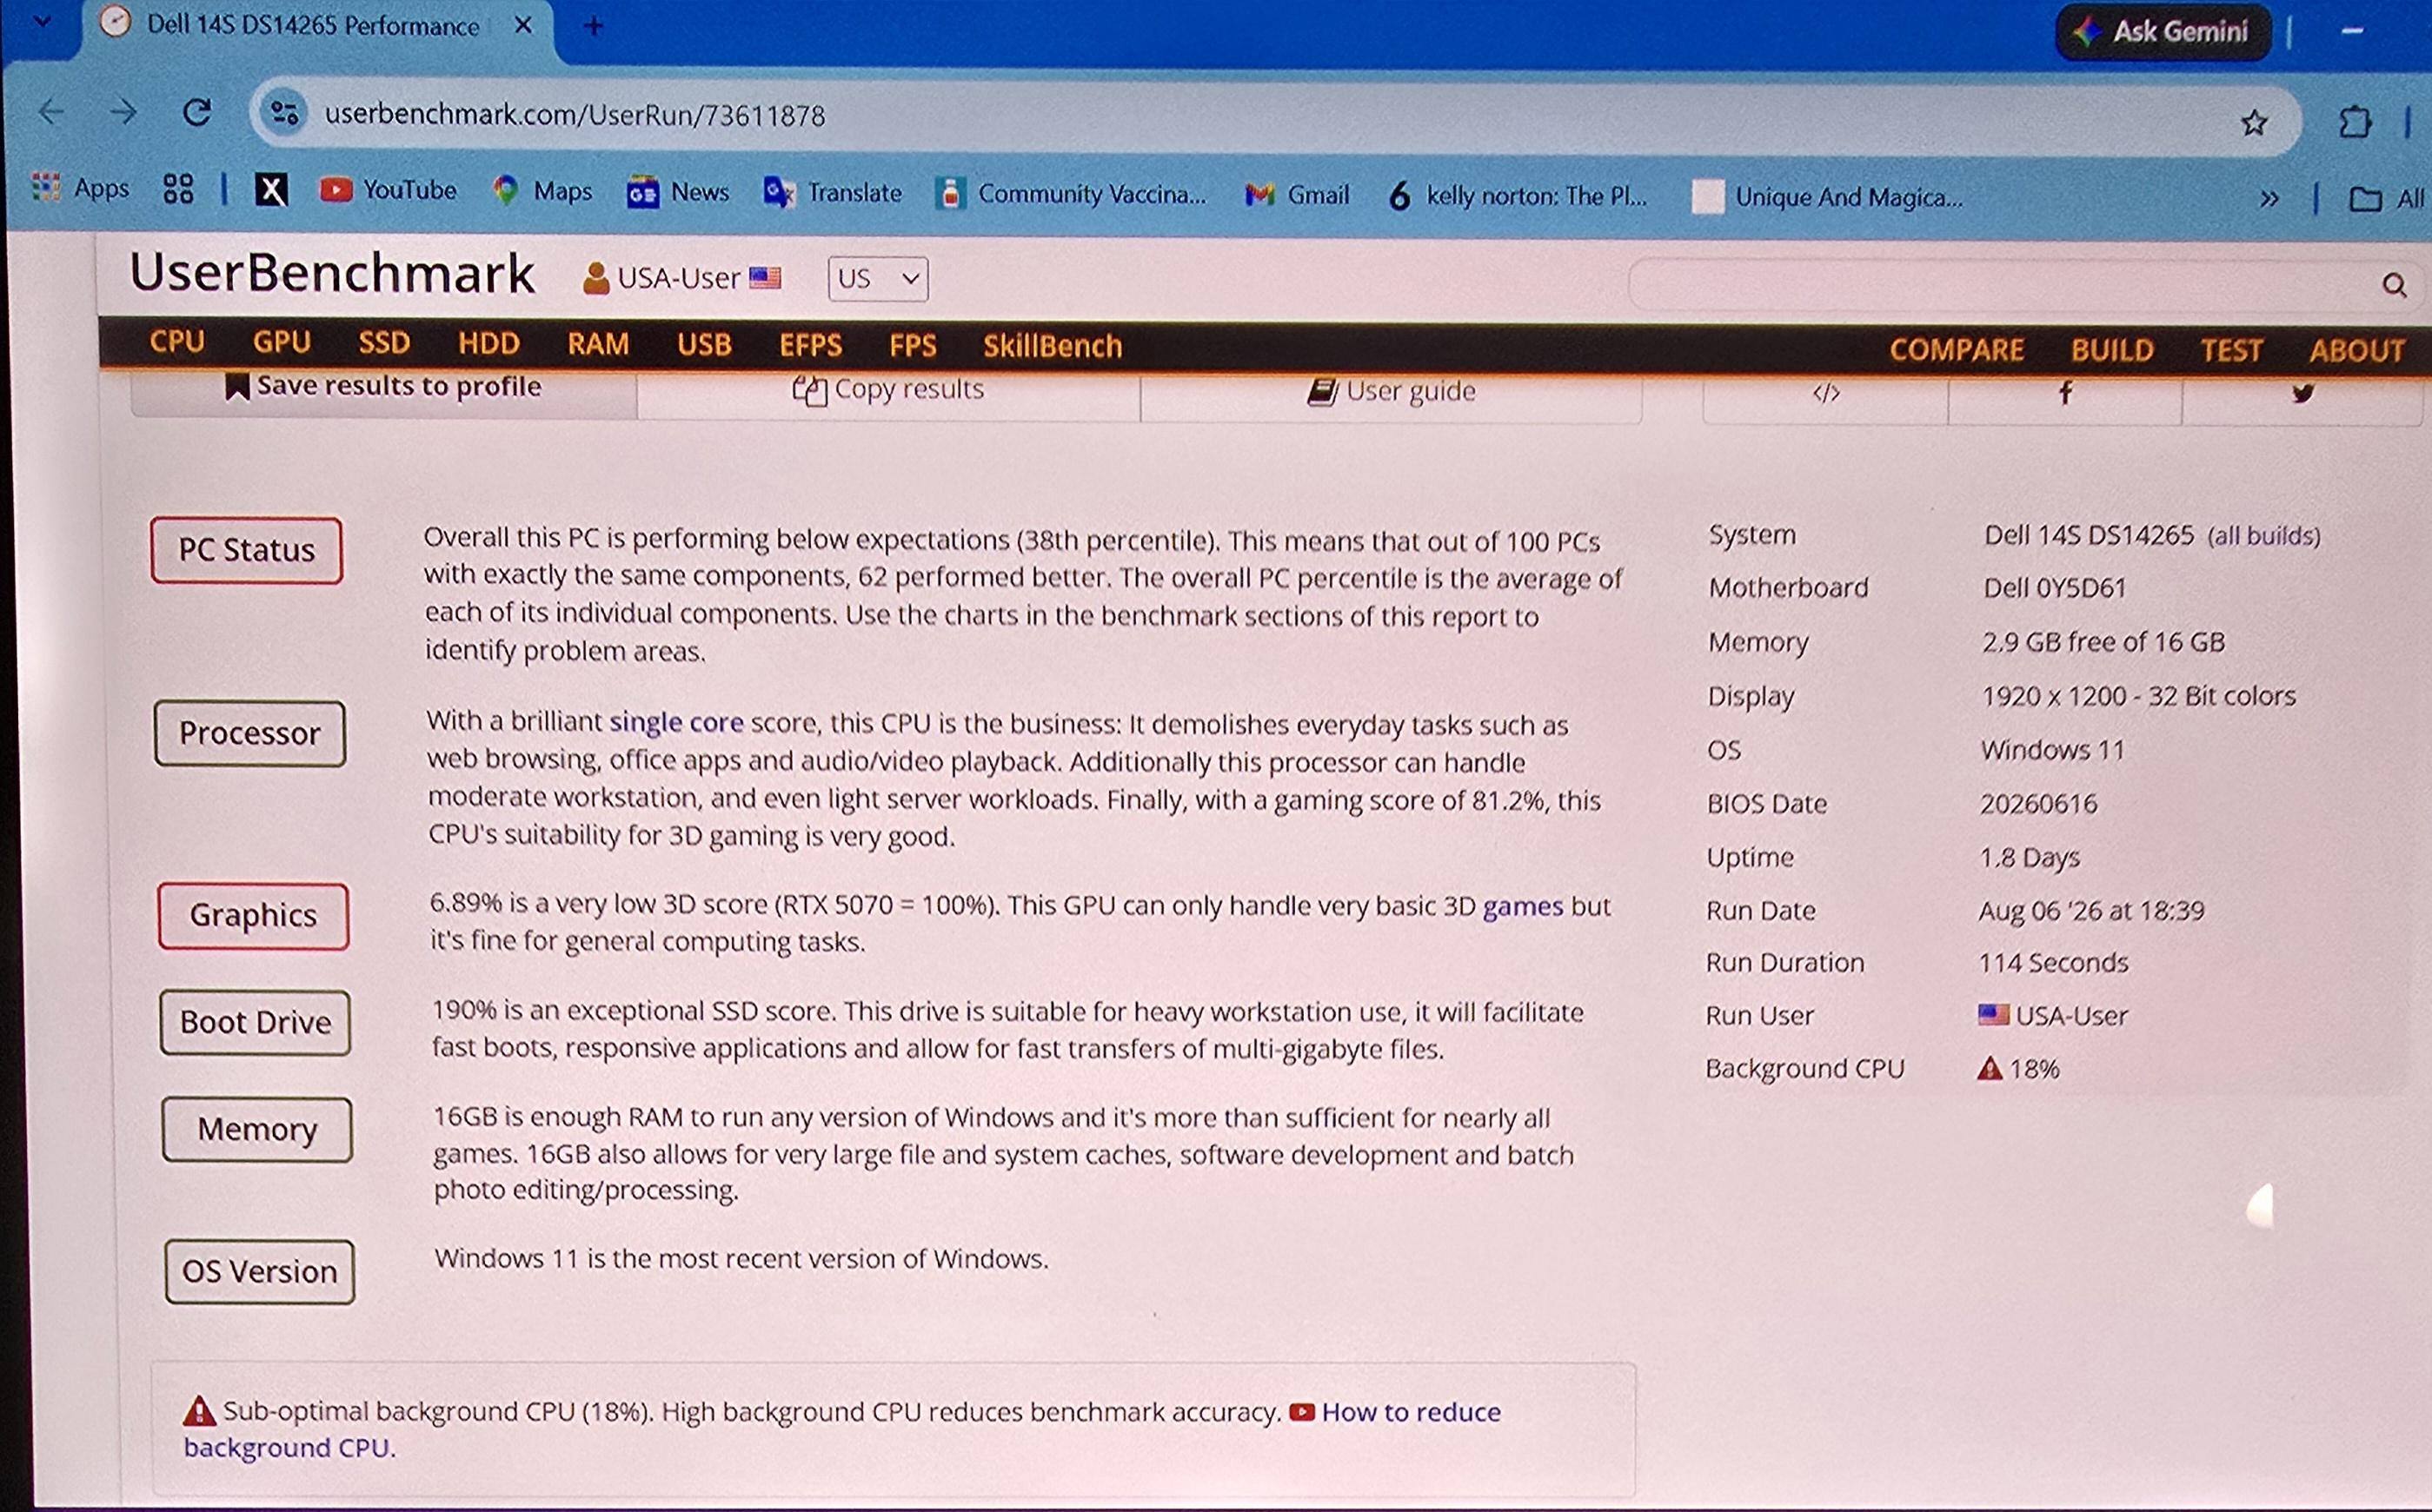Open tab search dropdown arrow

42,20
